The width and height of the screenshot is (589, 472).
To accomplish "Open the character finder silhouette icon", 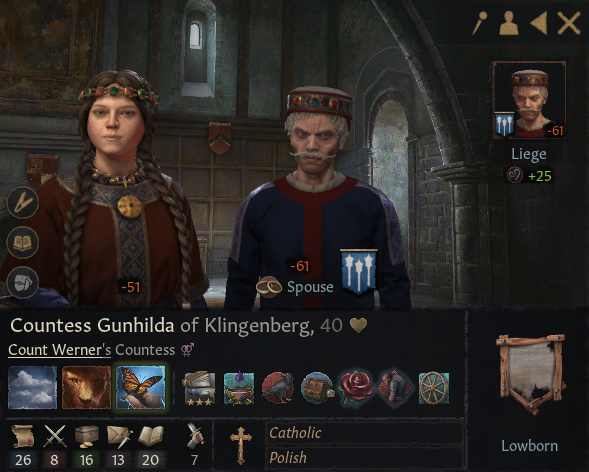I will [x=509, y=23].
